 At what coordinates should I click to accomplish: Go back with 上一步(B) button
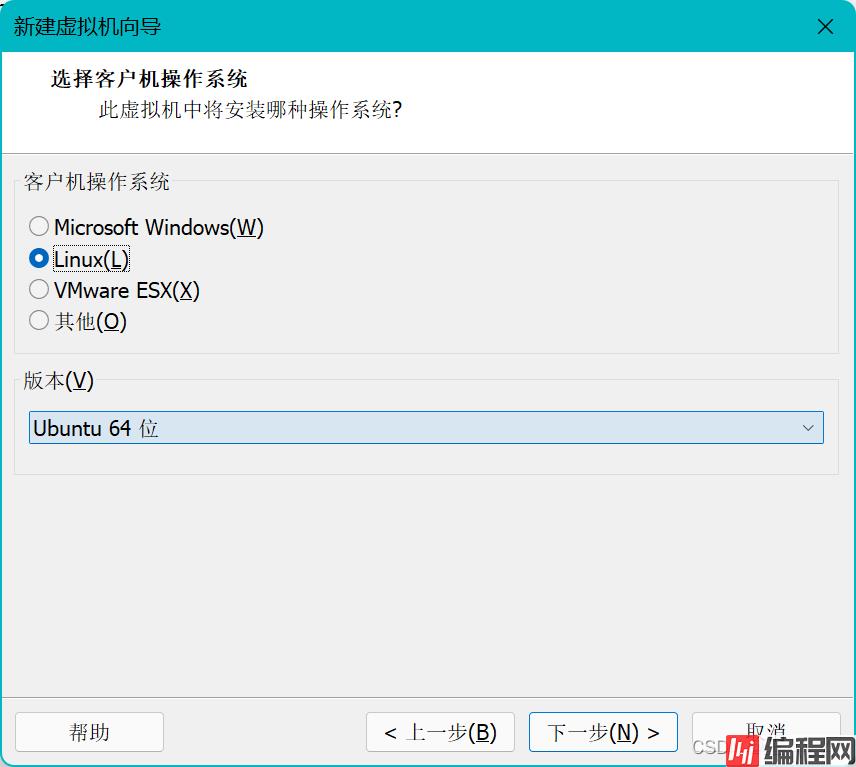440,732
